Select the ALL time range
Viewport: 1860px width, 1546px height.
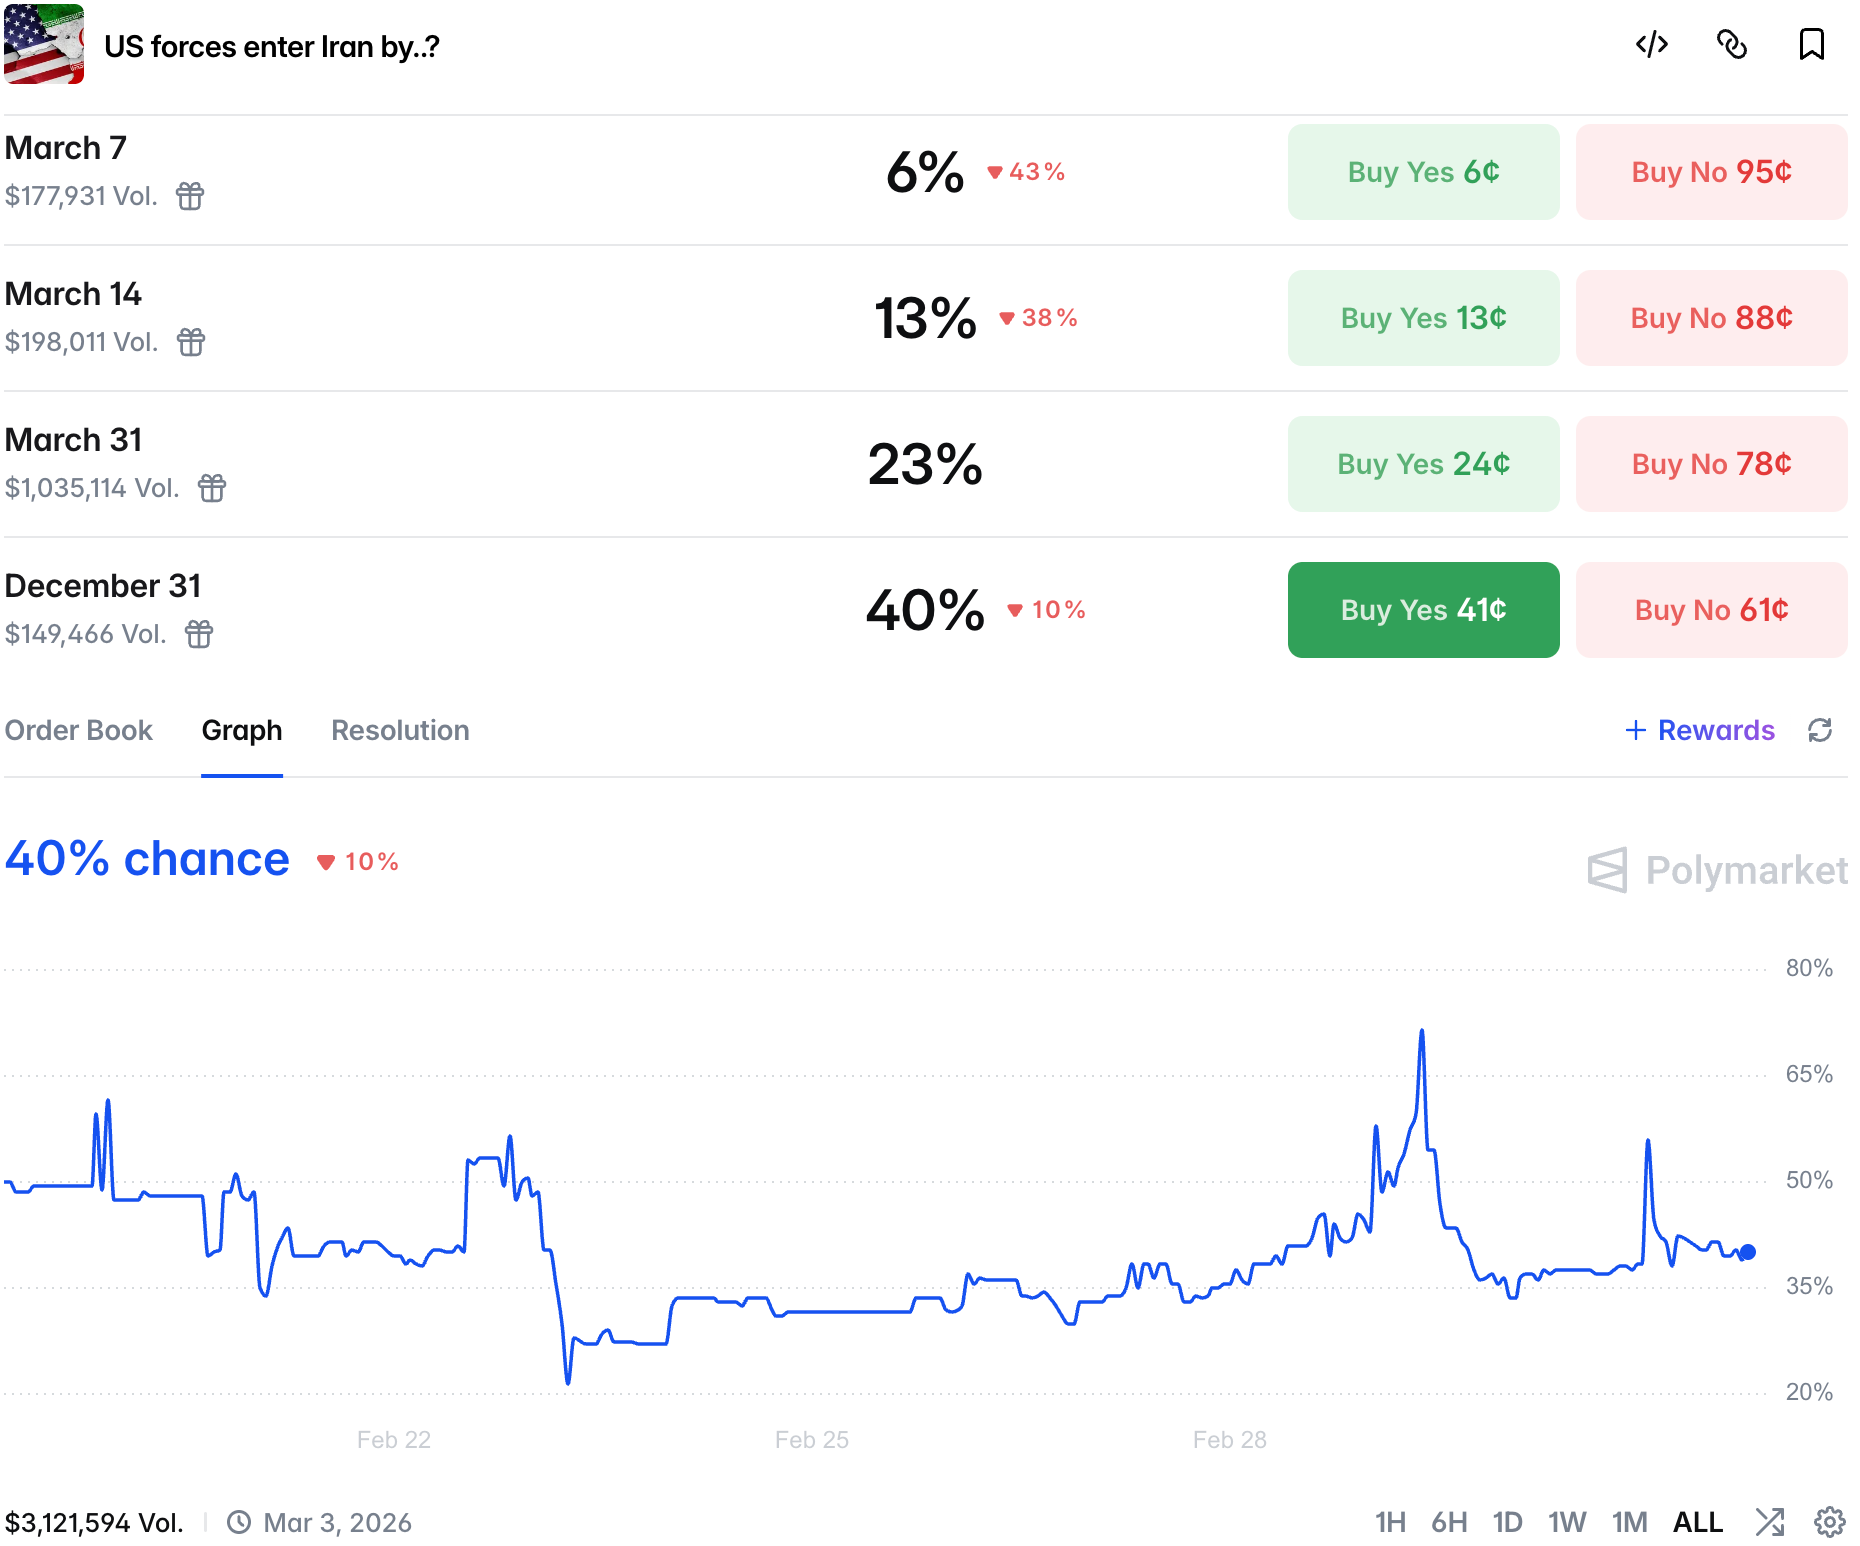tap(1698, 1522)
